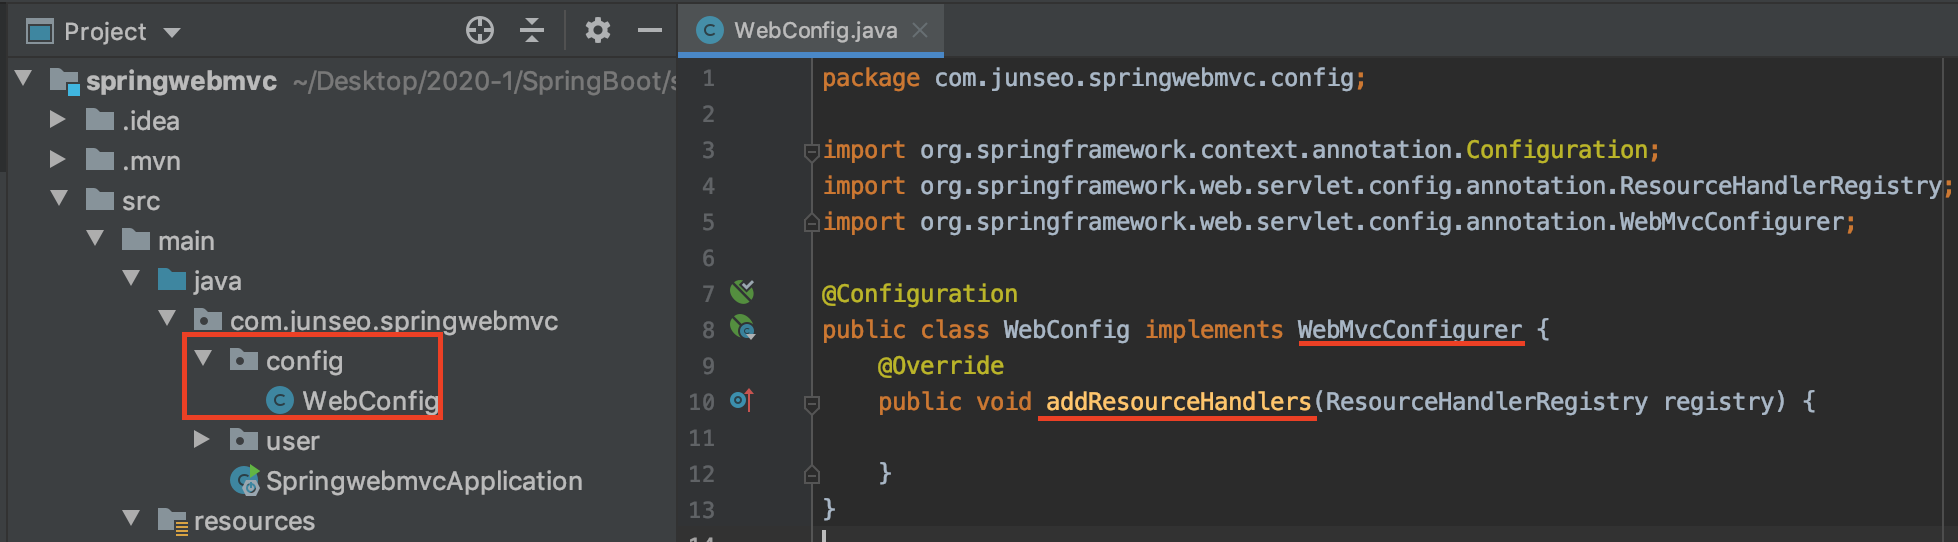Screen dimensions: 1958x542
Task: Close the WebConfig.java editor tab
Action: [920, 31]
